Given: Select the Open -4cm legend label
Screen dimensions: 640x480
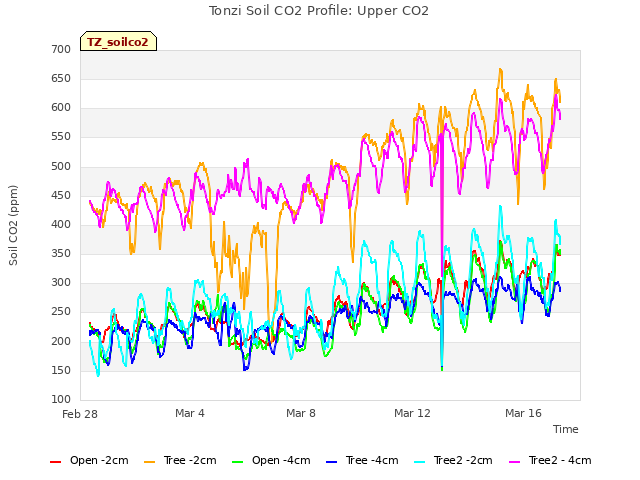Looking at the screenshot, I should point(281,460).
